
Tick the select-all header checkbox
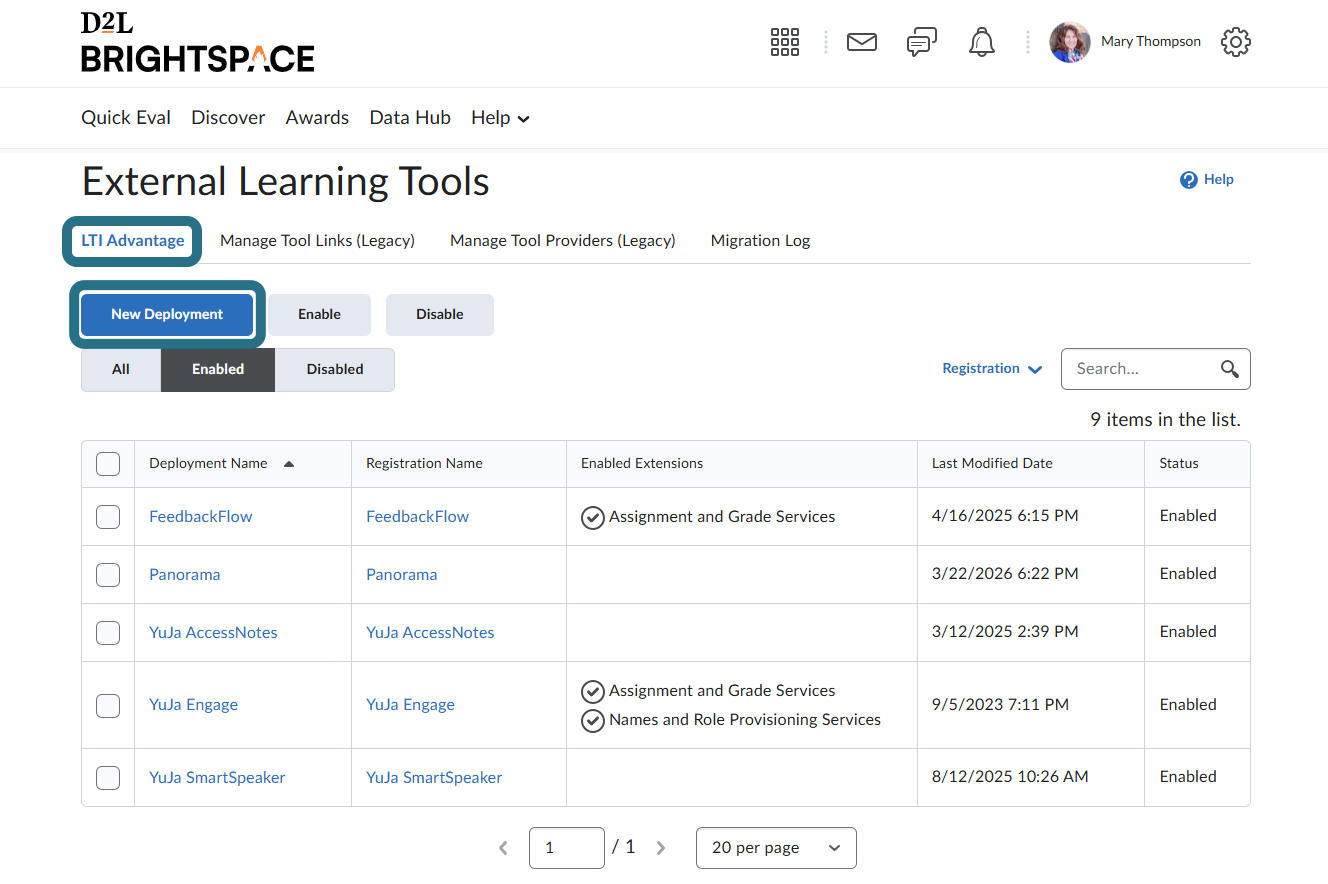pos(108,464)
